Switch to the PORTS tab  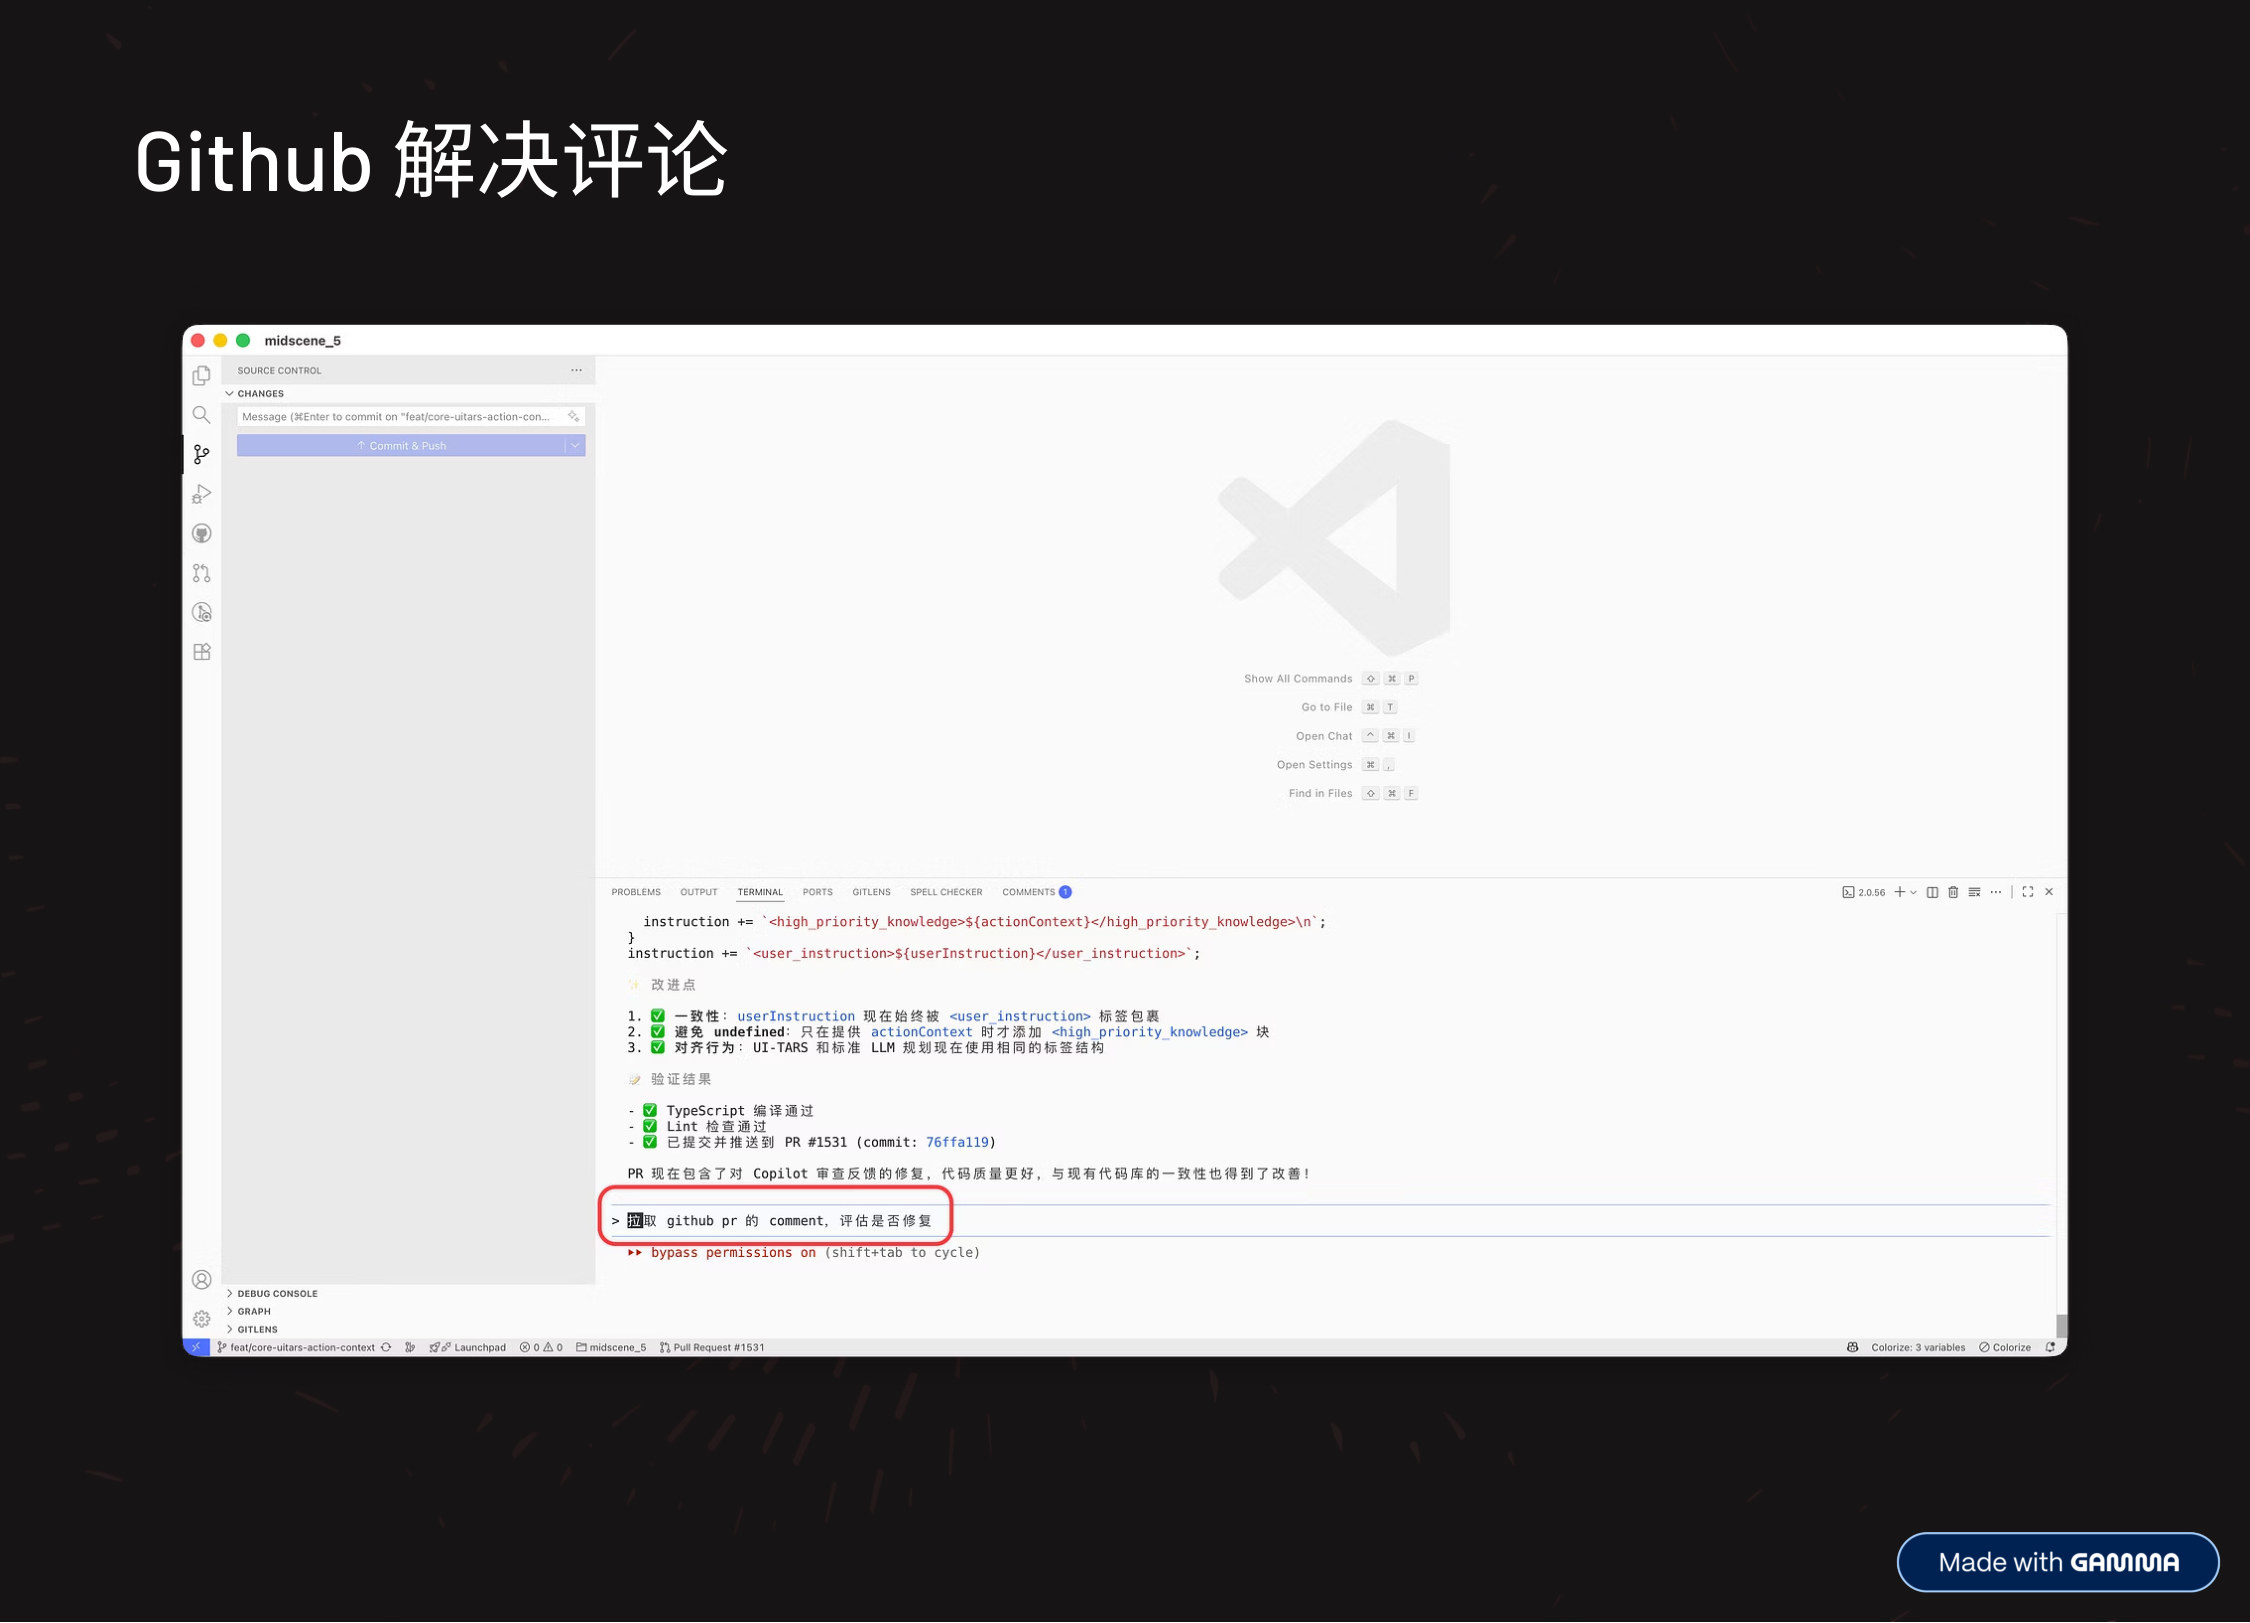pyautogui.click(x=818, y=892)
